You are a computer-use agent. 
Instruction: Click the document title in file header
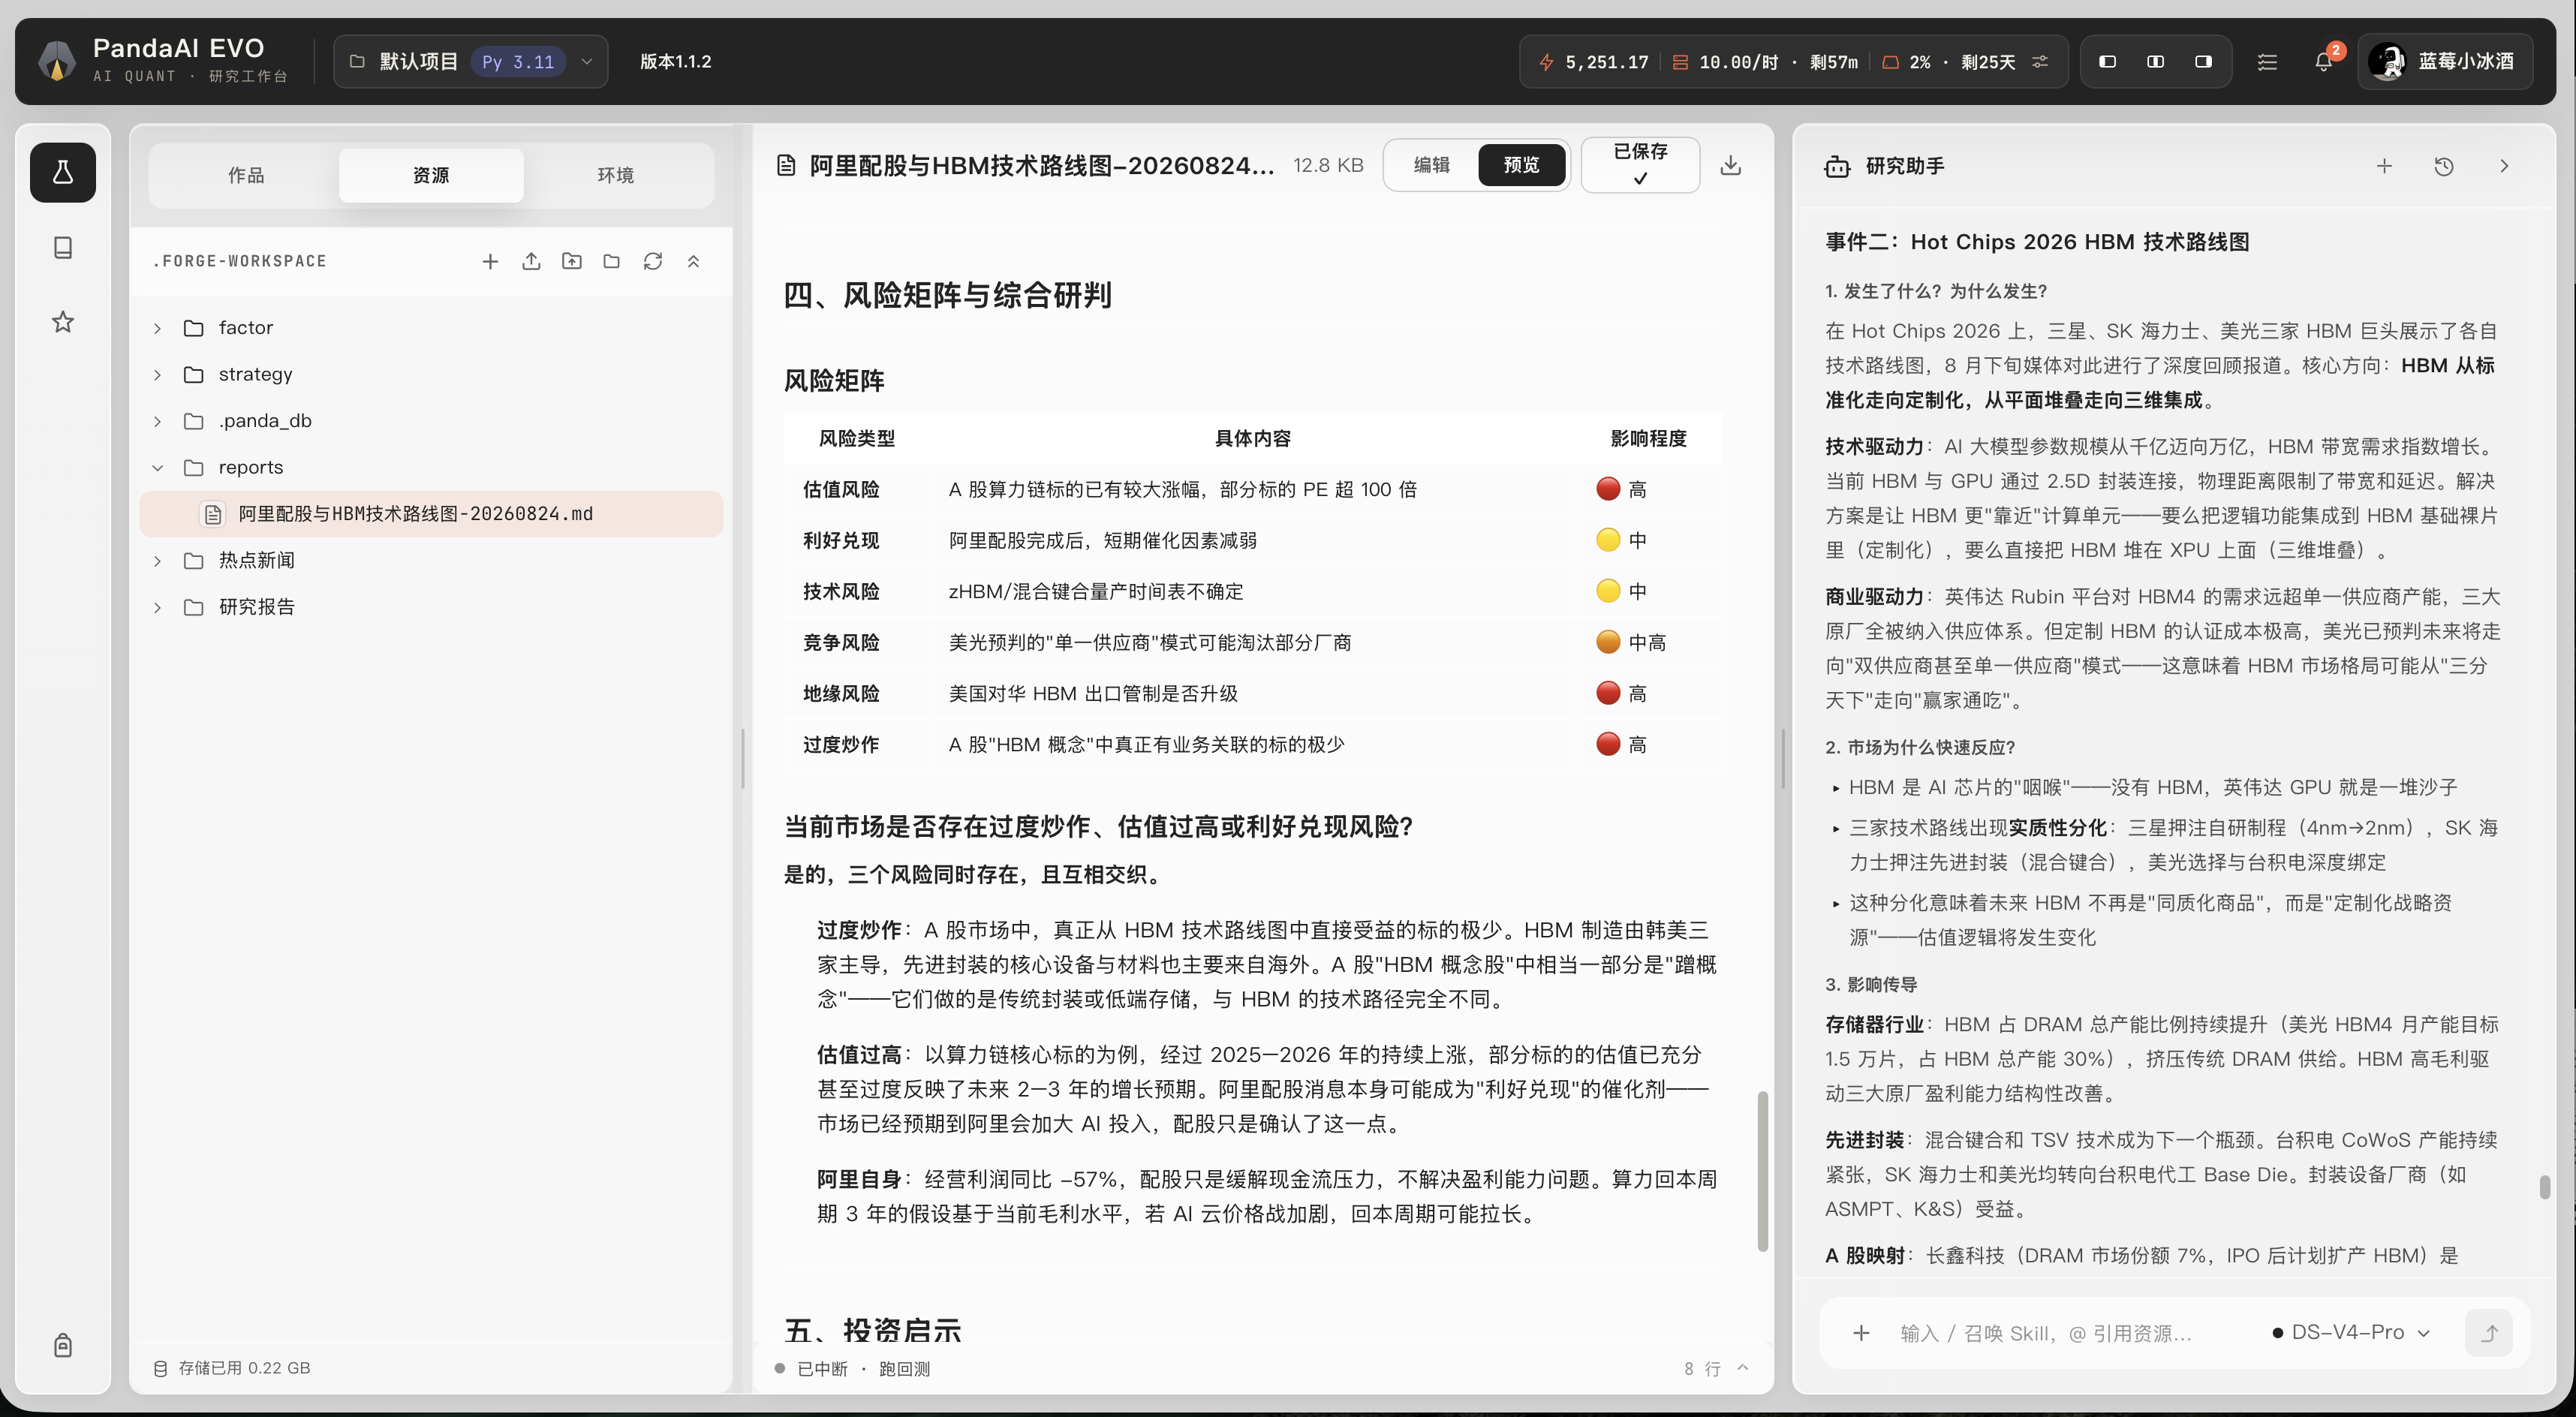pos(1041,165)
